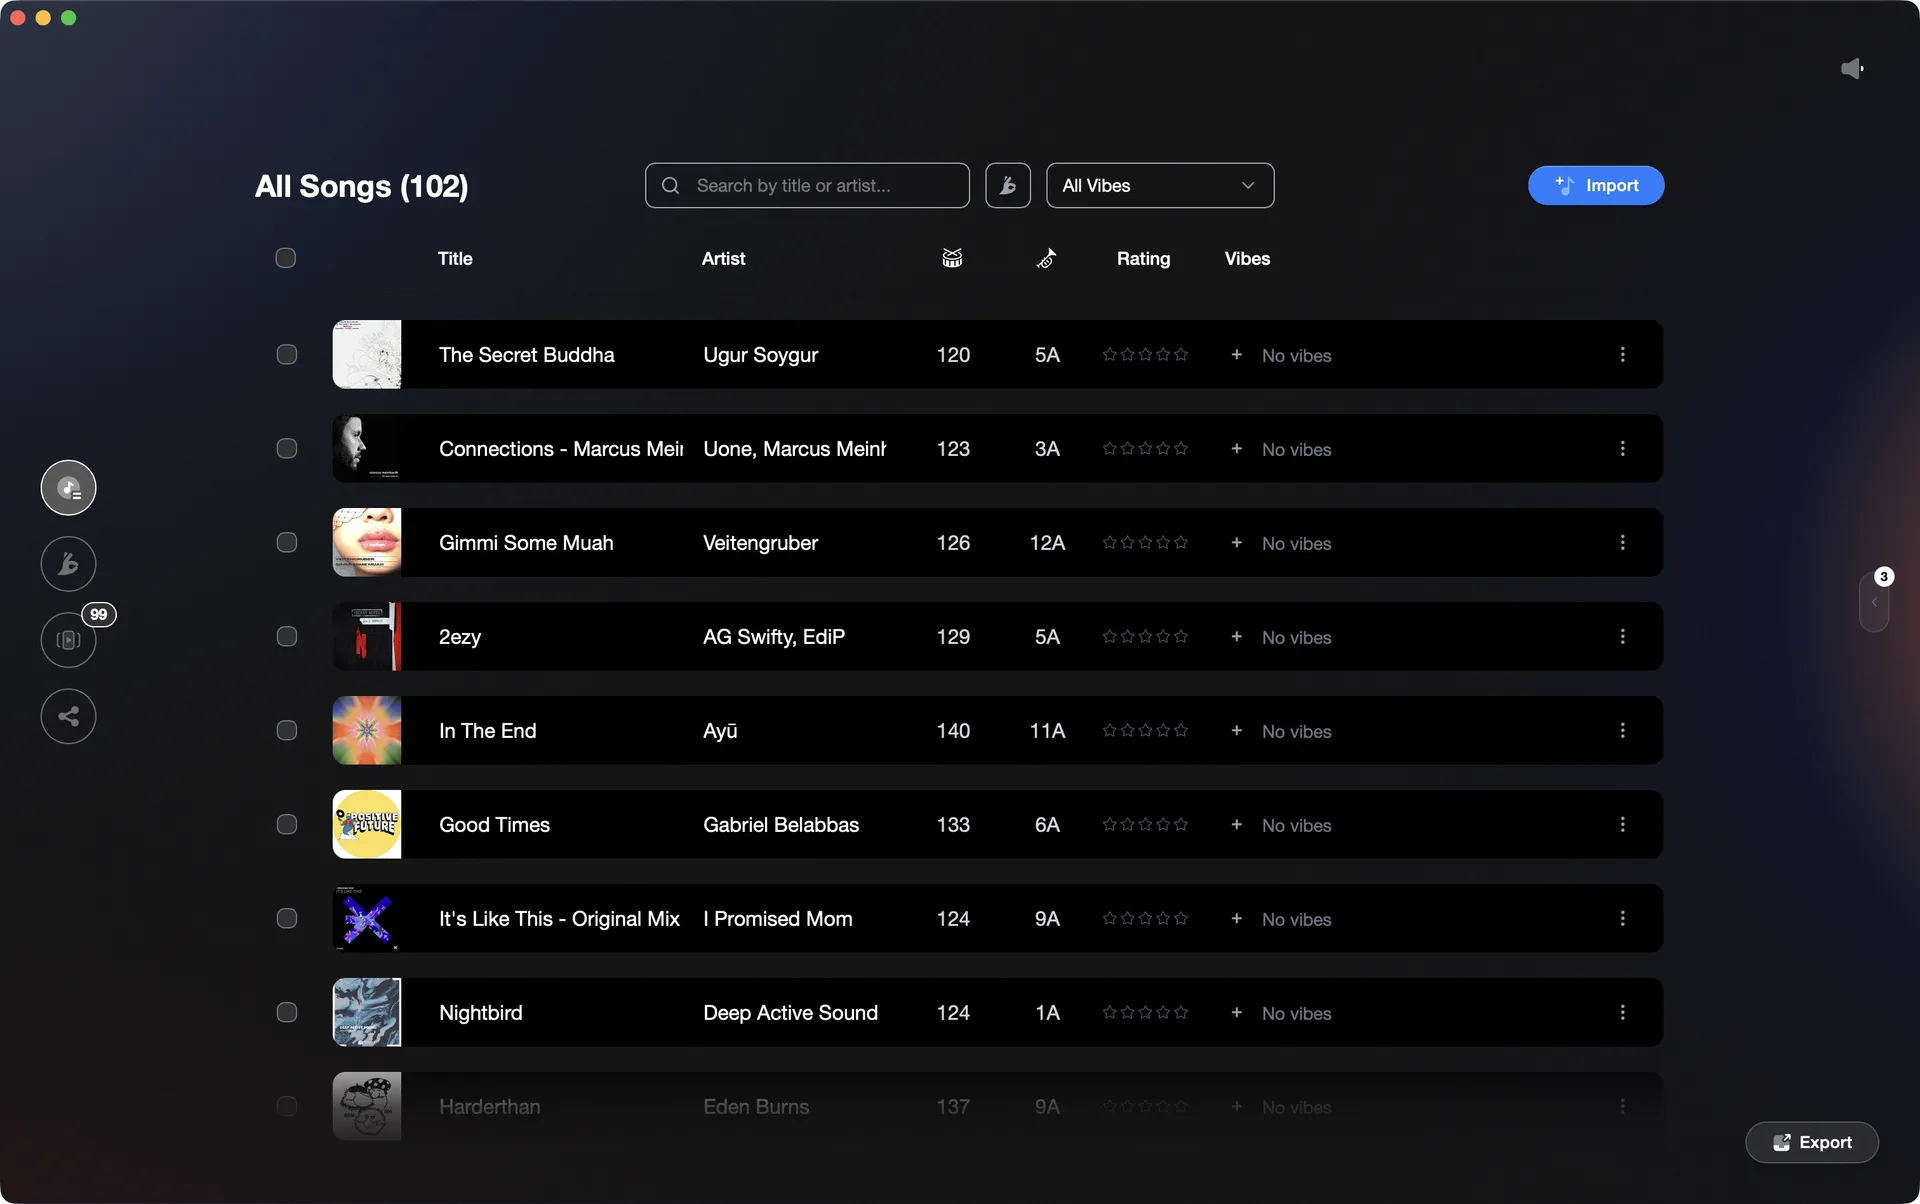Viewport: 1920px width, 1204px height.
Task: Click artist name Veitengruber
Action: pos(760,543)
